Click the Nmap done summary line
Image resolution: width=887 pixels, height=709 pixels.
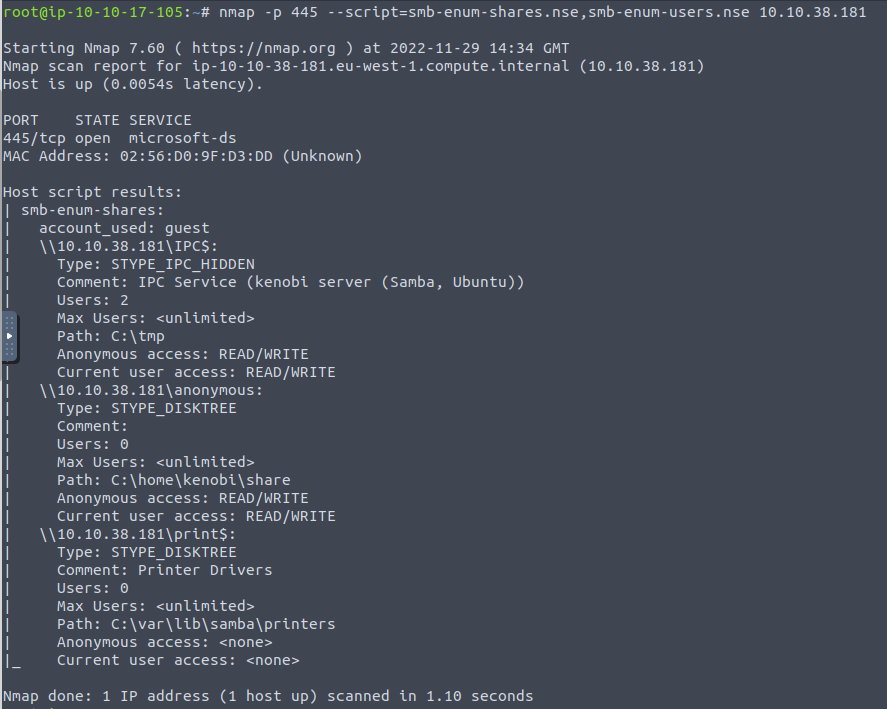click(x=268, y=697)
